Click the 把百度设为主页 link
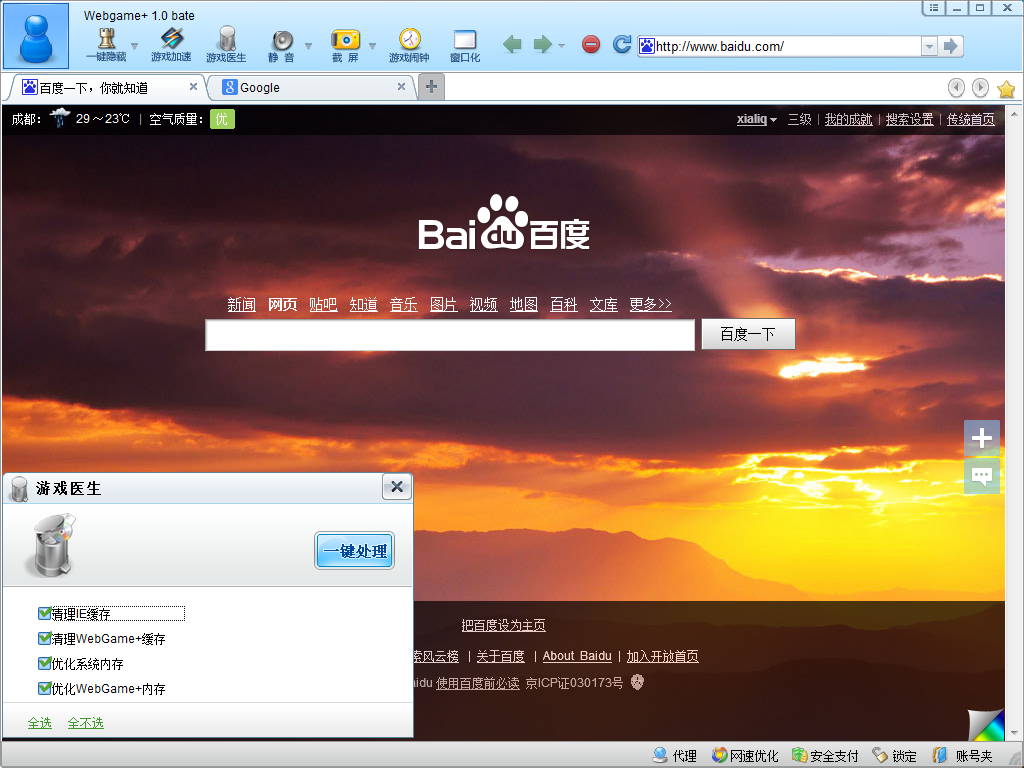The height and width of the screenshot is (768, 1024). [504, 626]
